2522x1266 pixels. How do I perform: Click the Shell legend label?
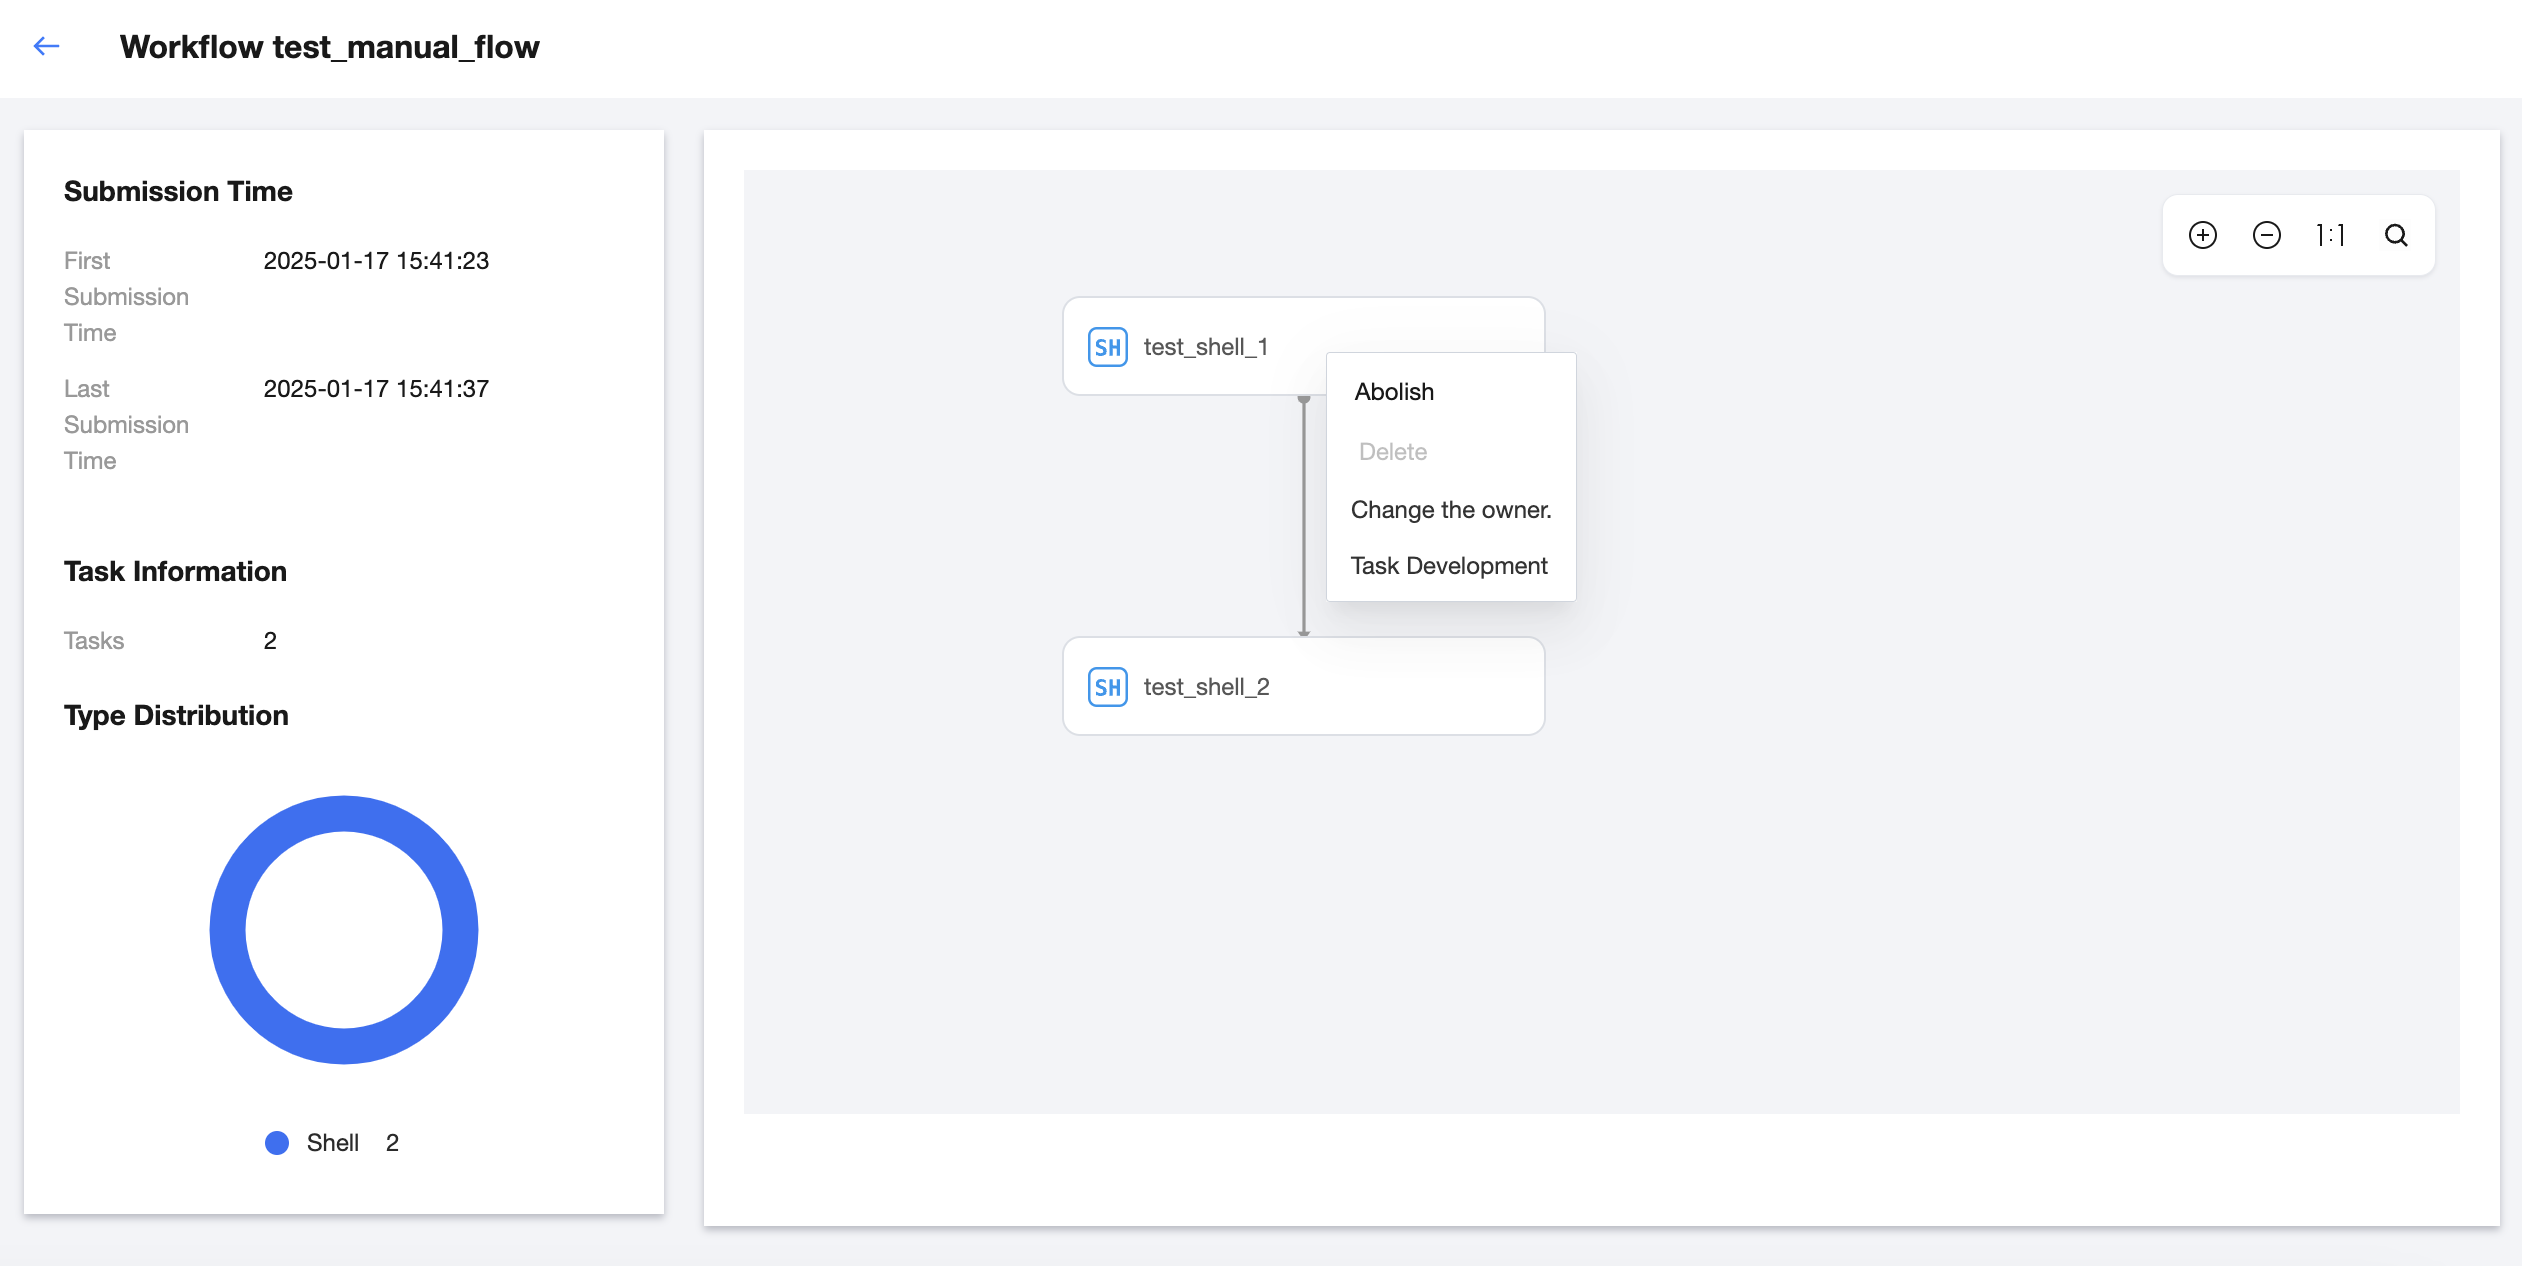click(x=332, y=1142)
